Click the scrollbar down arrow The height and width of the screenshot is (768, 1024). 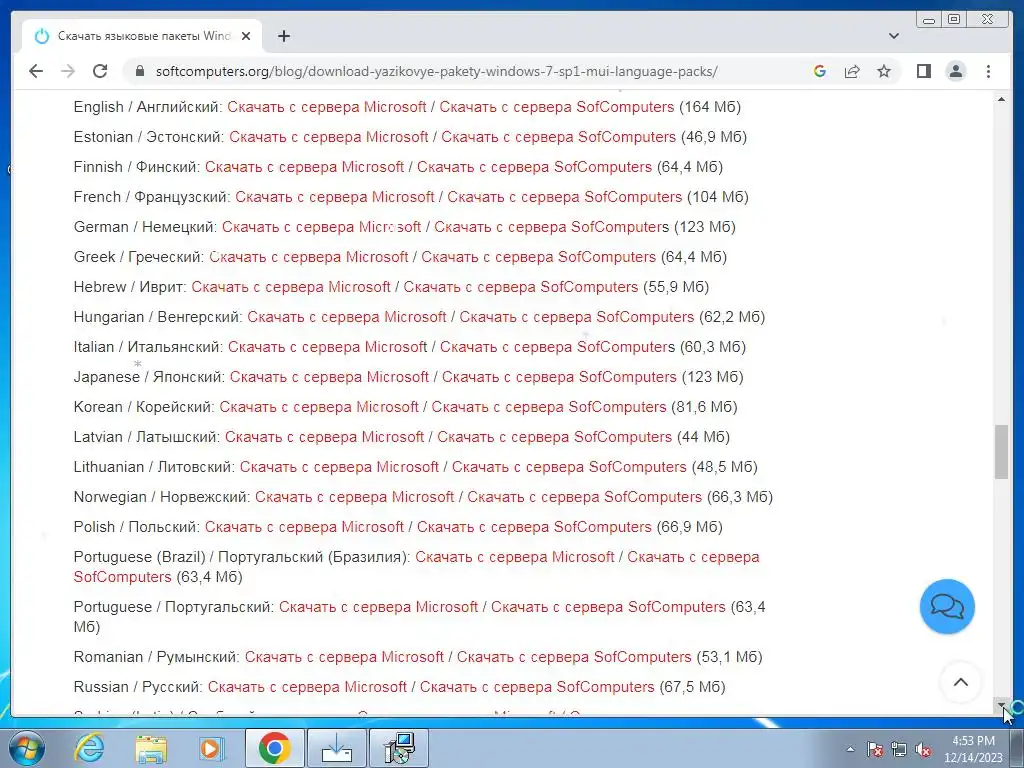click(1001, 707)
